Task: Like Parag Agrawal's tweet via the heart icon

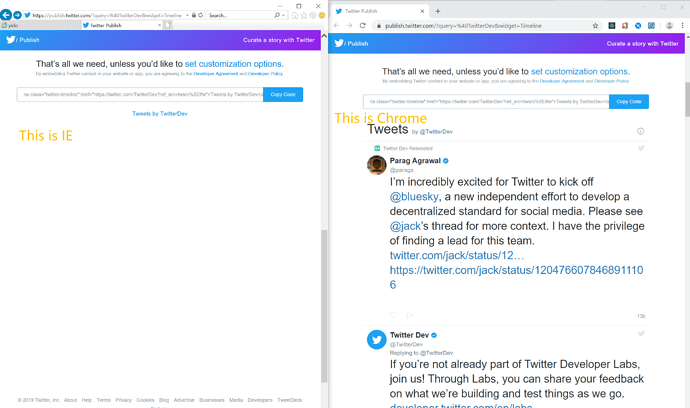Action: click(393, 315)
